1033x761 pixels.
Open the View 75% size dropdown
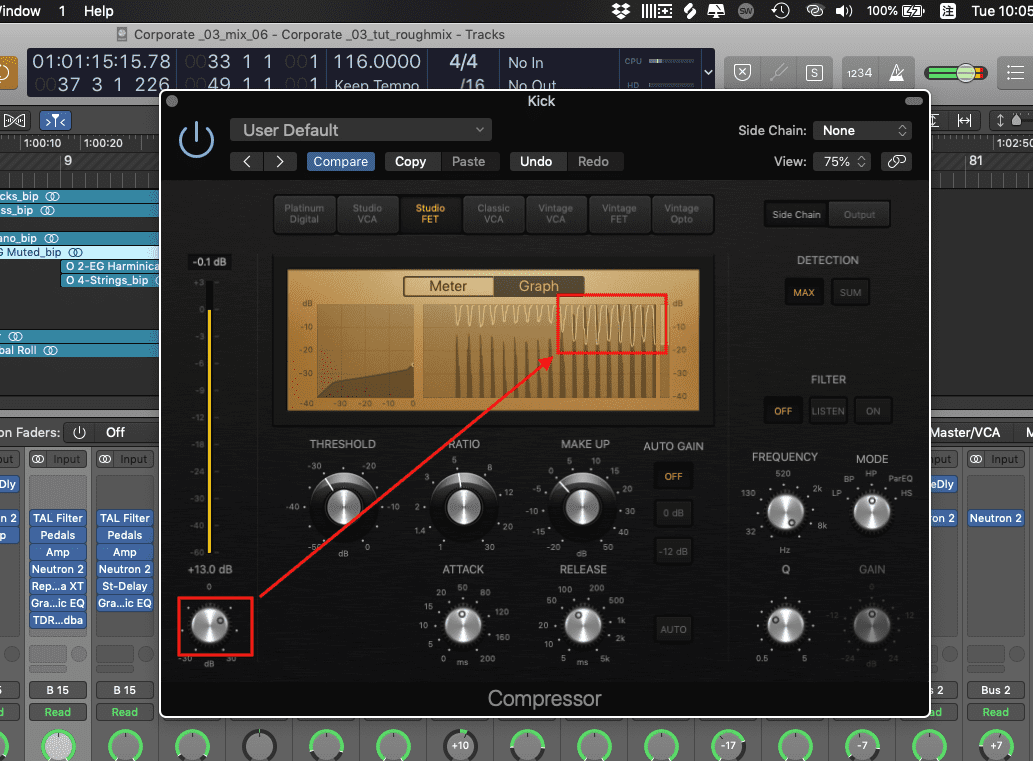tap(843, 161)
